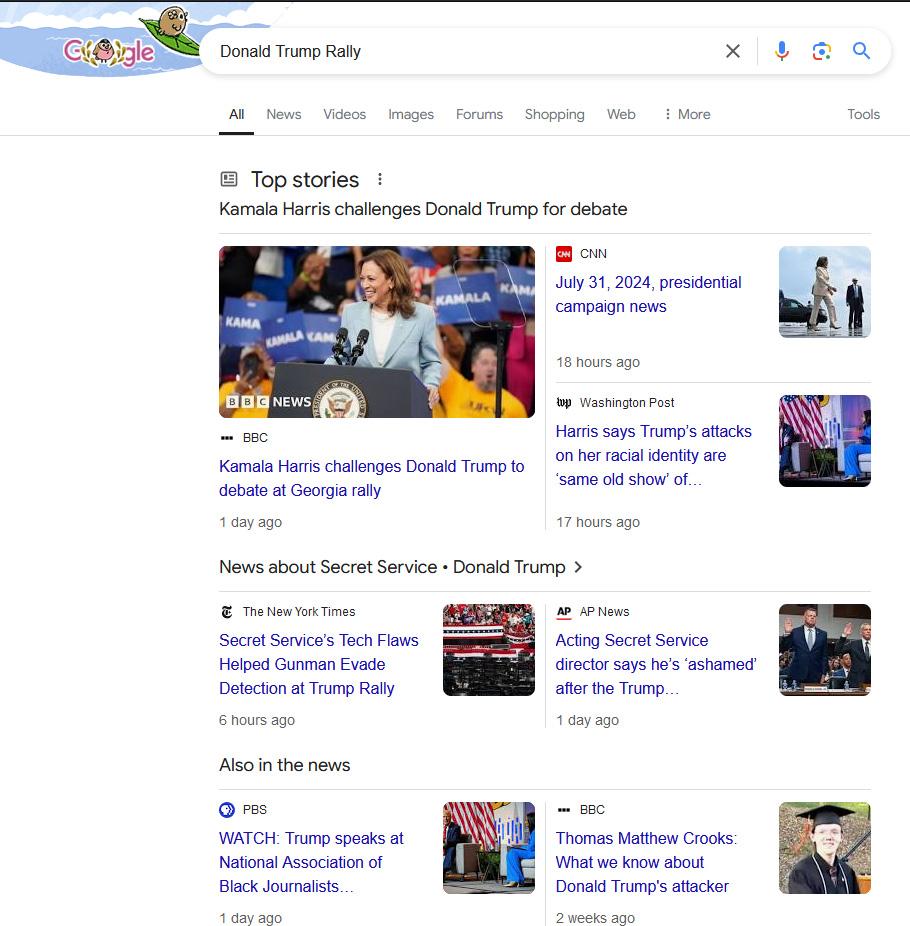Open New York Times rally thumbnail
This screenshot has height=926, width=910.
click(x=489, y=650)
